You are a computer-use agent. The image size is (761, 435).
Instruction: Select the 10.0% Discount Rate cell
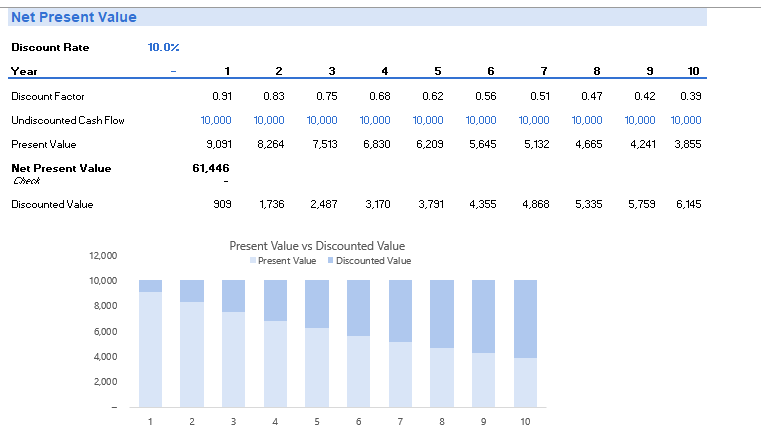pos(163,47)
